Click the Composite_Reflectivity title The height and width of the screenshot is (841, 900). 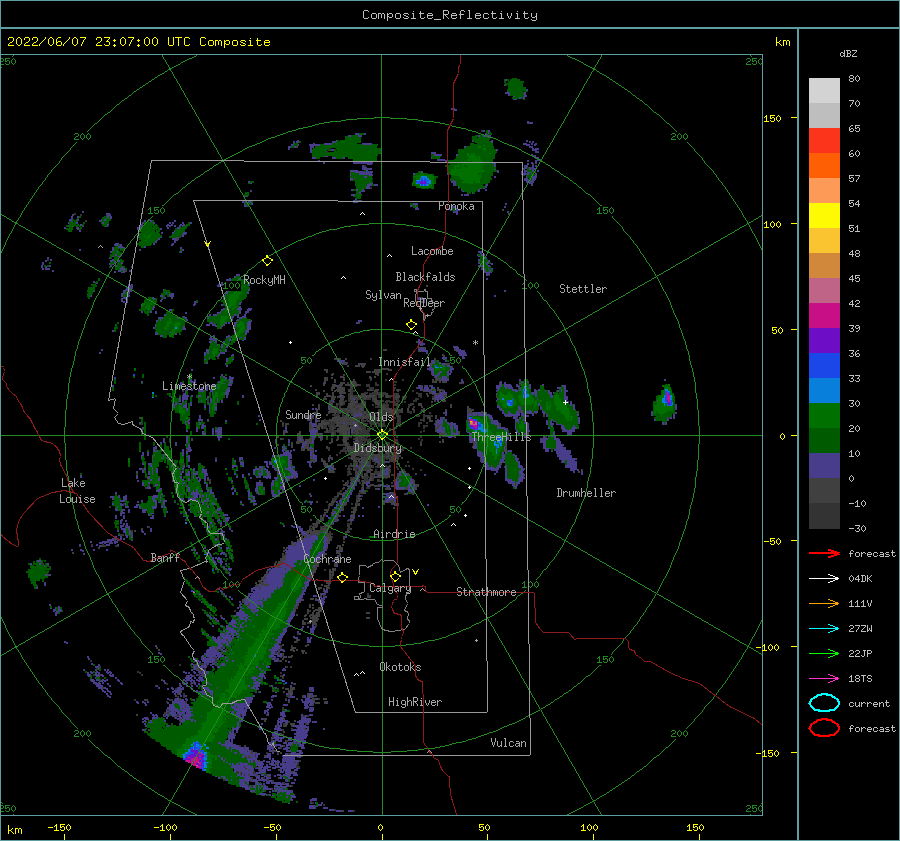click(x=449, y=15)
